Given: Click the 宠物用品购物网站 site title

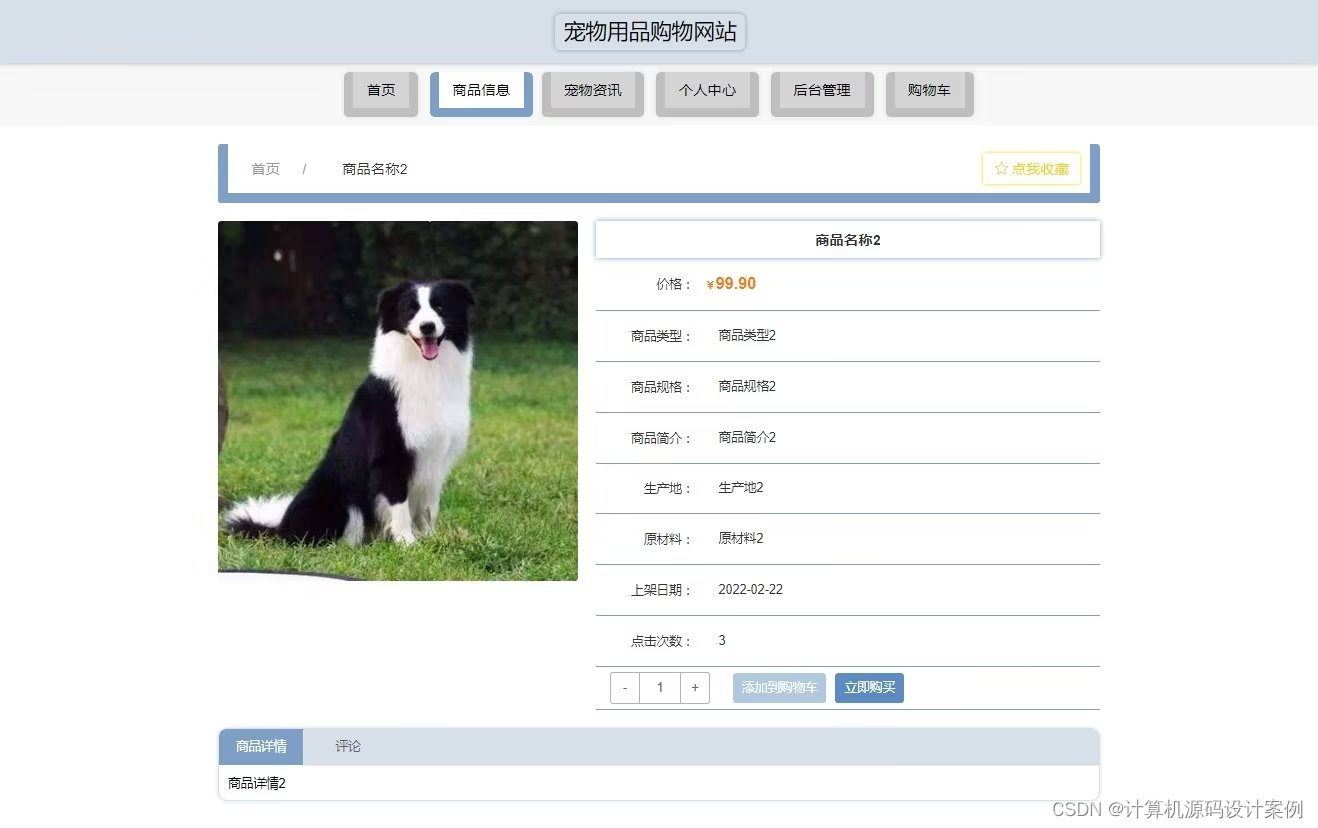Looking at the screenshot, I should coord(649,31).
